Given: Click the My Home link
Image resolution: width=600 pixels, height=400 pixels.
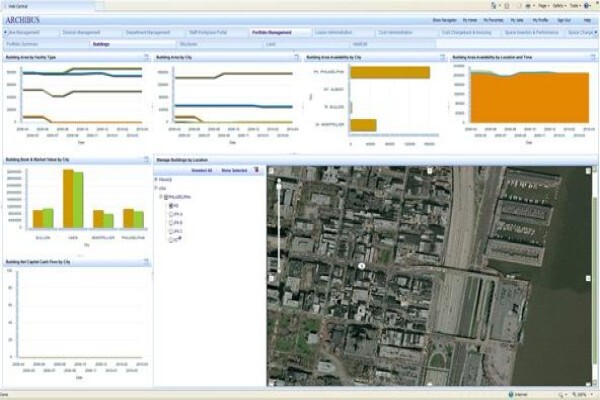Looking at the screenshot, I should point(470,20).
